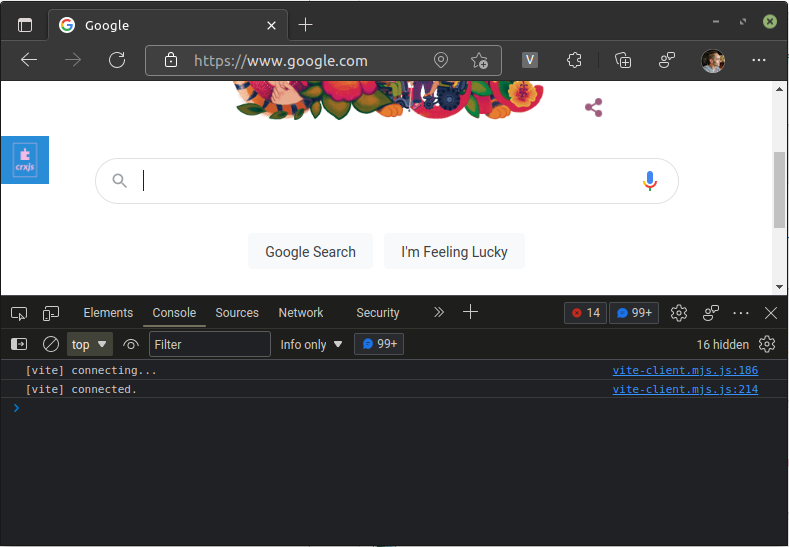Click the page scroll up arrow
The width and height of the screenshot is (789, 547).
click(x=779, y=89)
